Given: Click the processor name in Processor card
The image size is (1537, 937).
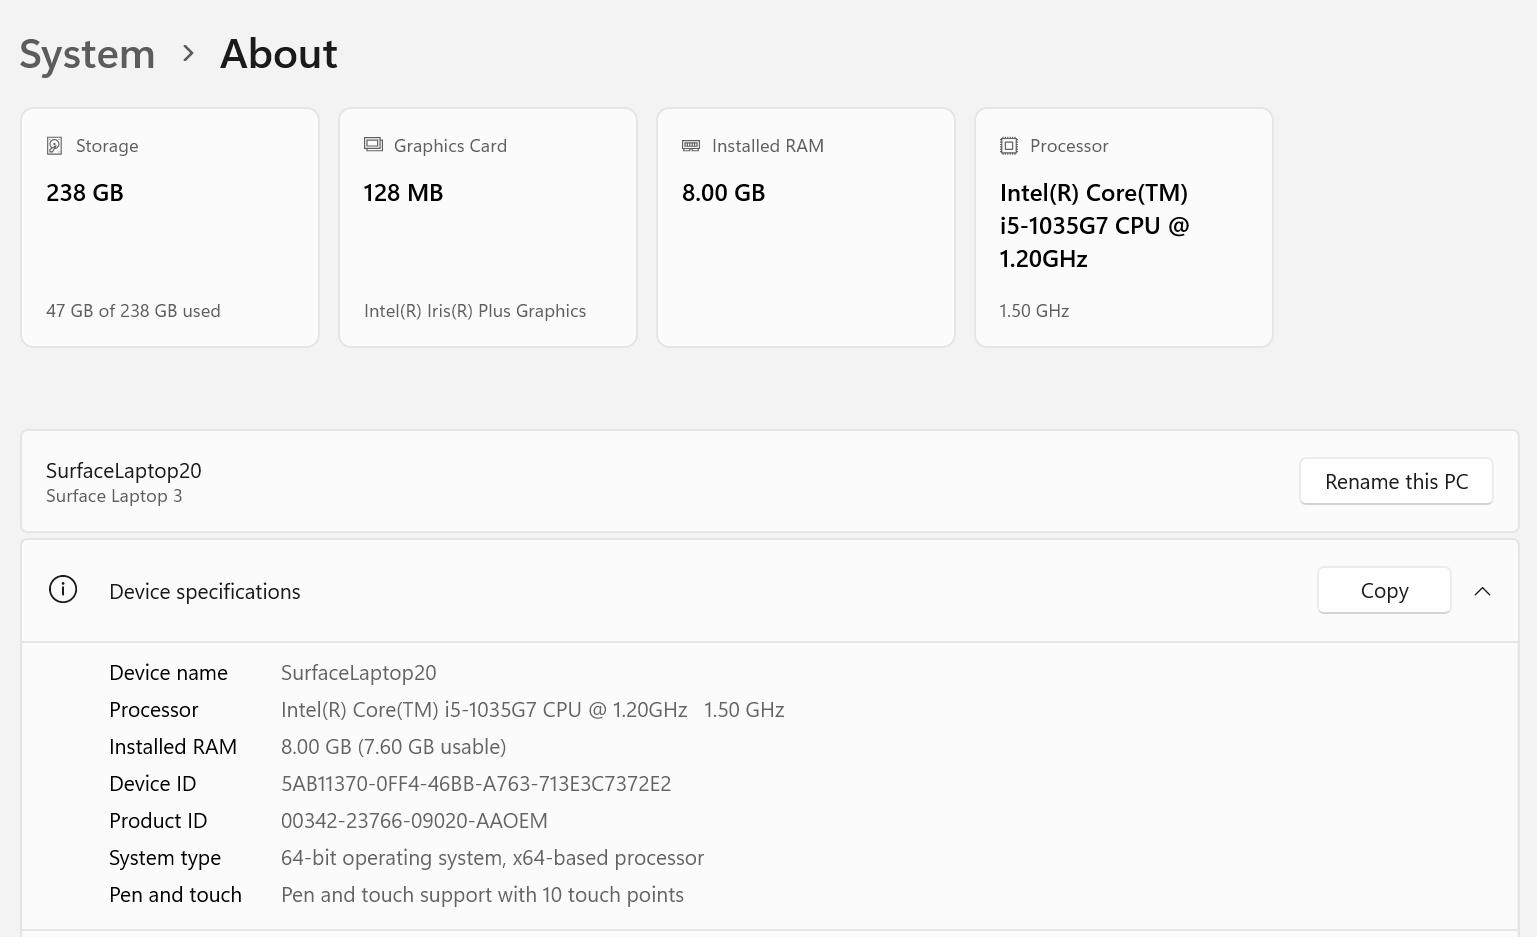Looking at the screenshot, I should [1095, 226].
